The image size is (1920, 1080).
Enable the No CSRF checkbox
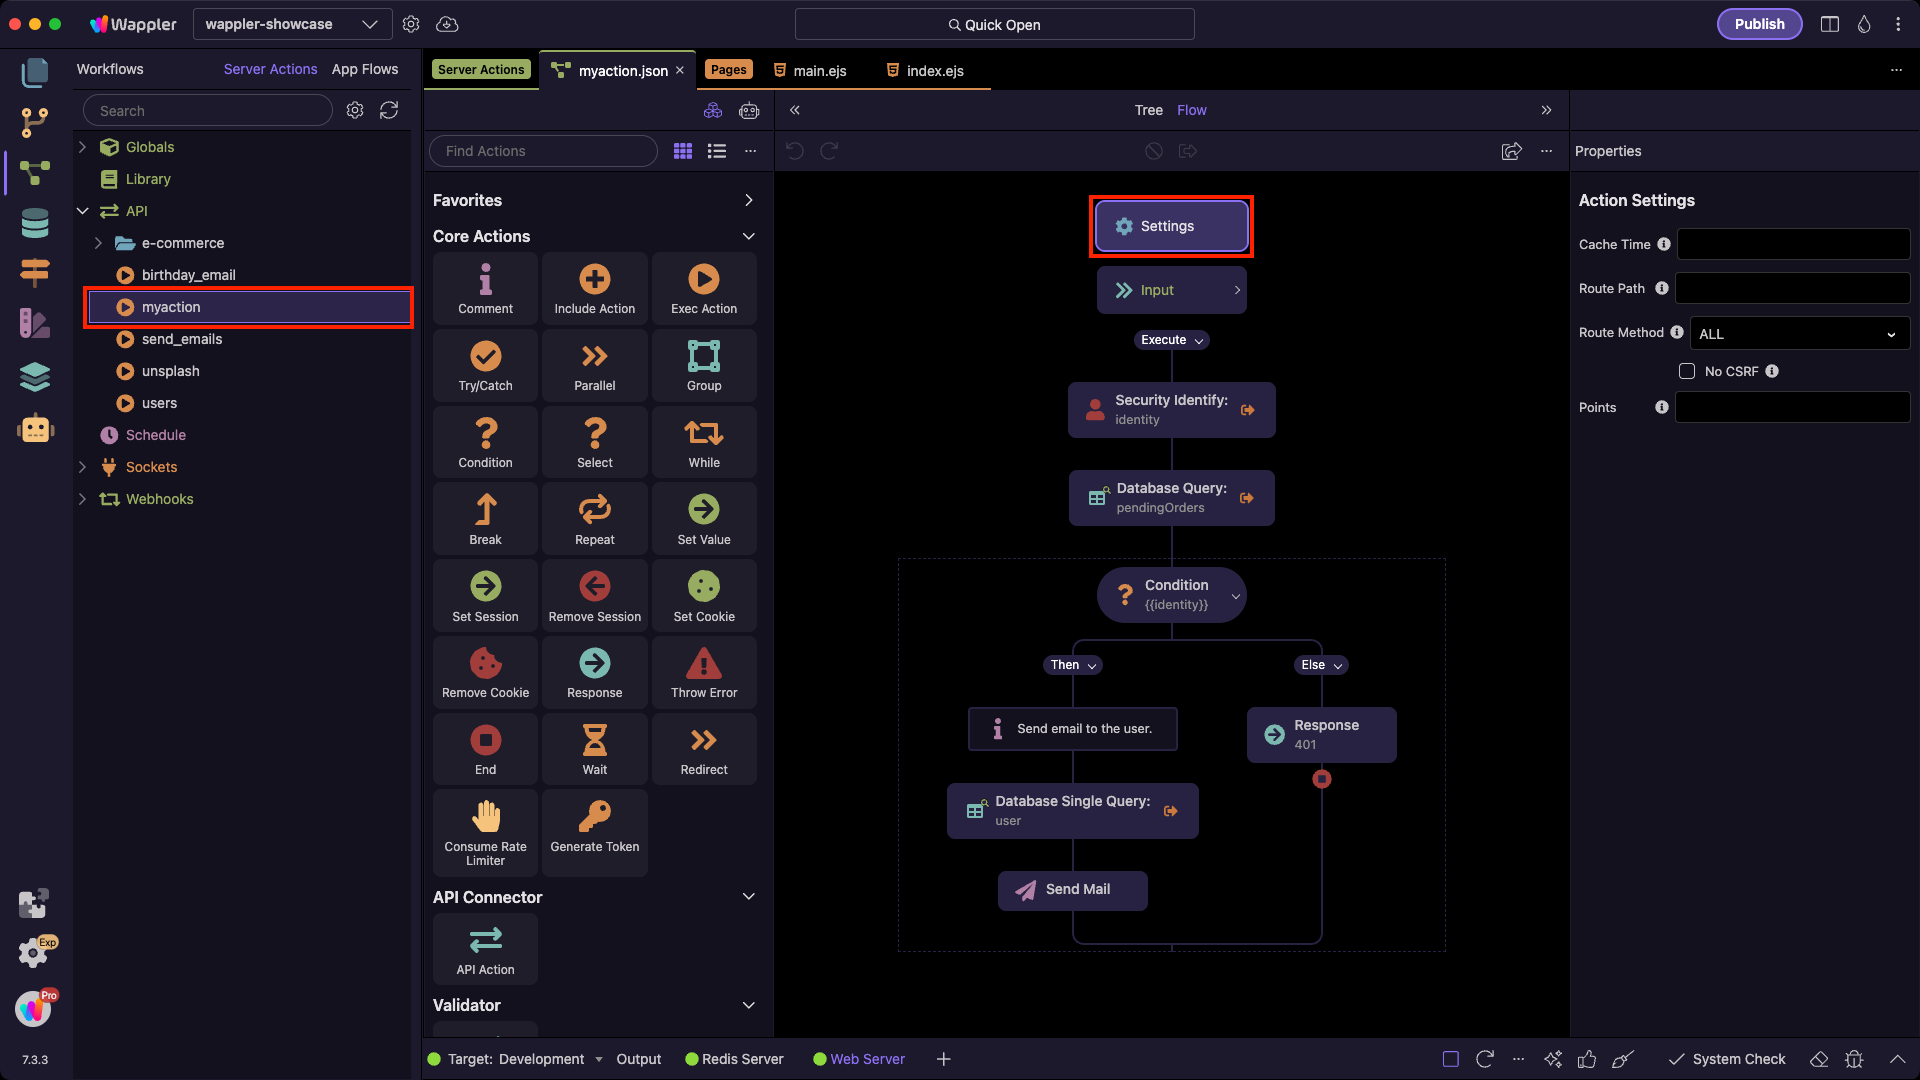coord(1686,371)
